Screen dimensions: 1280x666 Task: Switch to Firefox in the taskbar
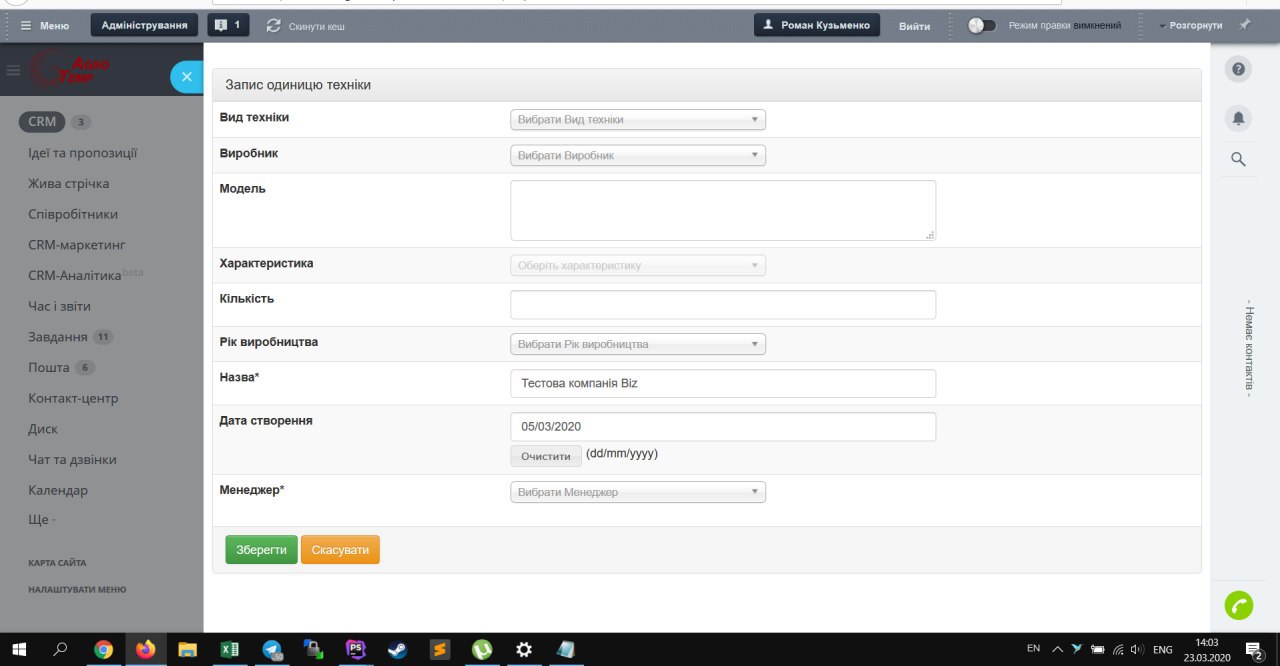click(146, 650)
